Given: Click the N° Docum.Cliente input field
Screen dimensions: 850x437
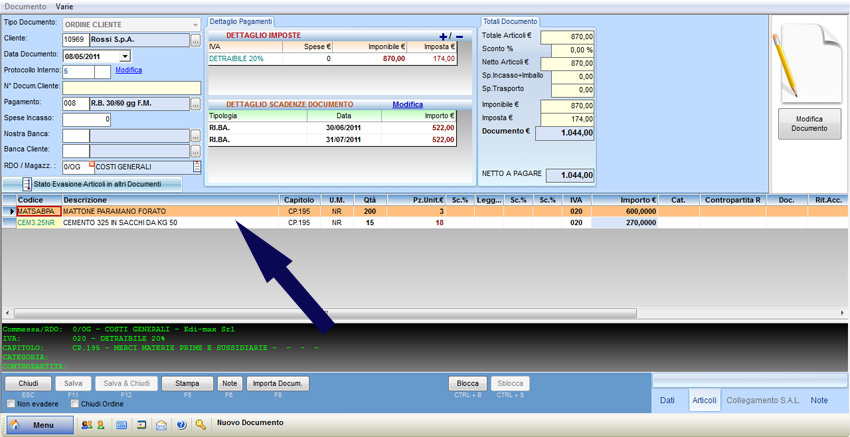Looking at the screenshot, I should tap(131, 87).
